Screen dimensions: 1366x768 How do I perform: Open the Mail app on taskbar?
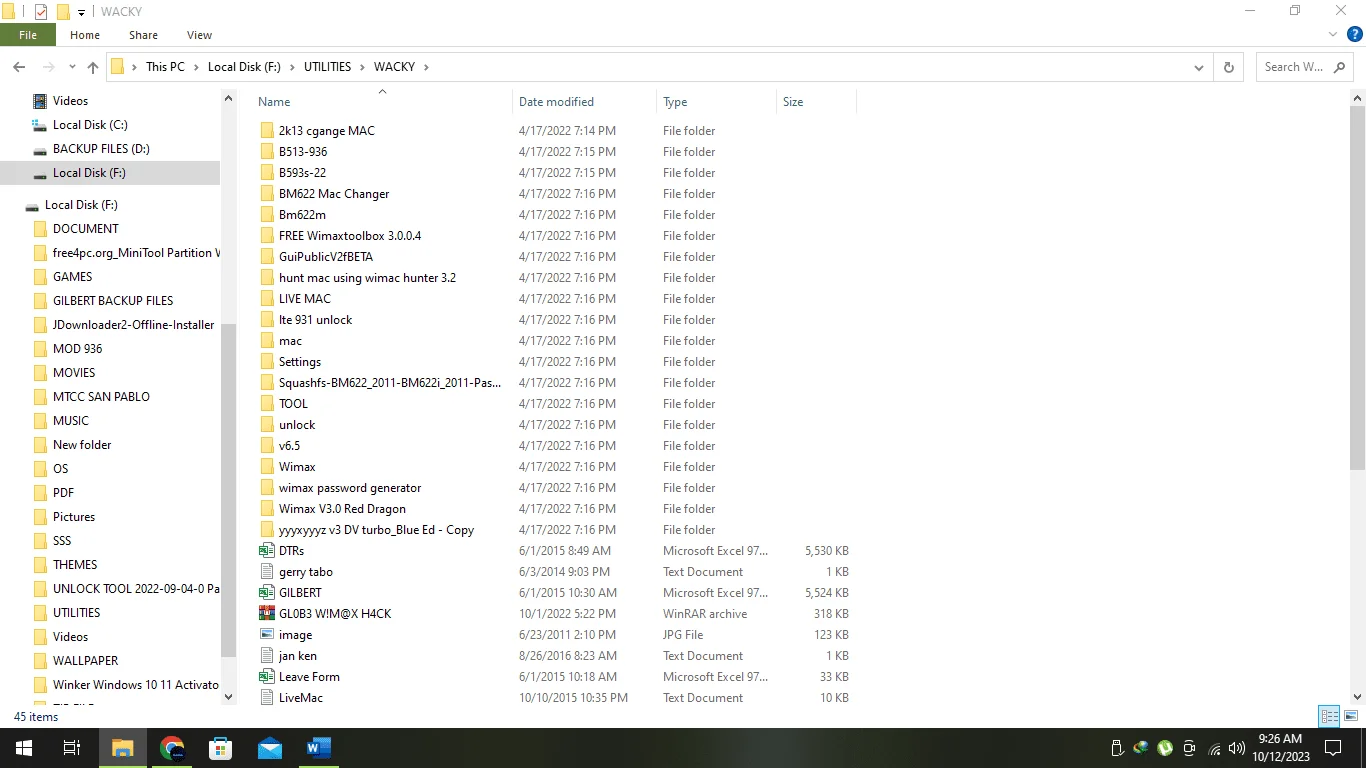point(270,748)
